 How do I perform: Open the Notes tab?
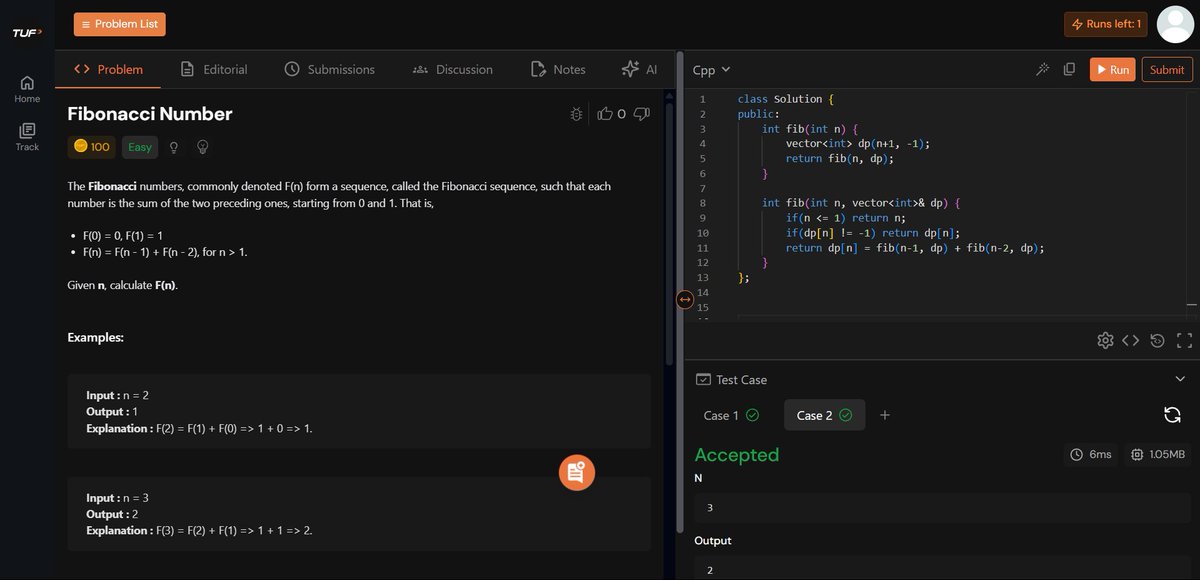(556, 69)
